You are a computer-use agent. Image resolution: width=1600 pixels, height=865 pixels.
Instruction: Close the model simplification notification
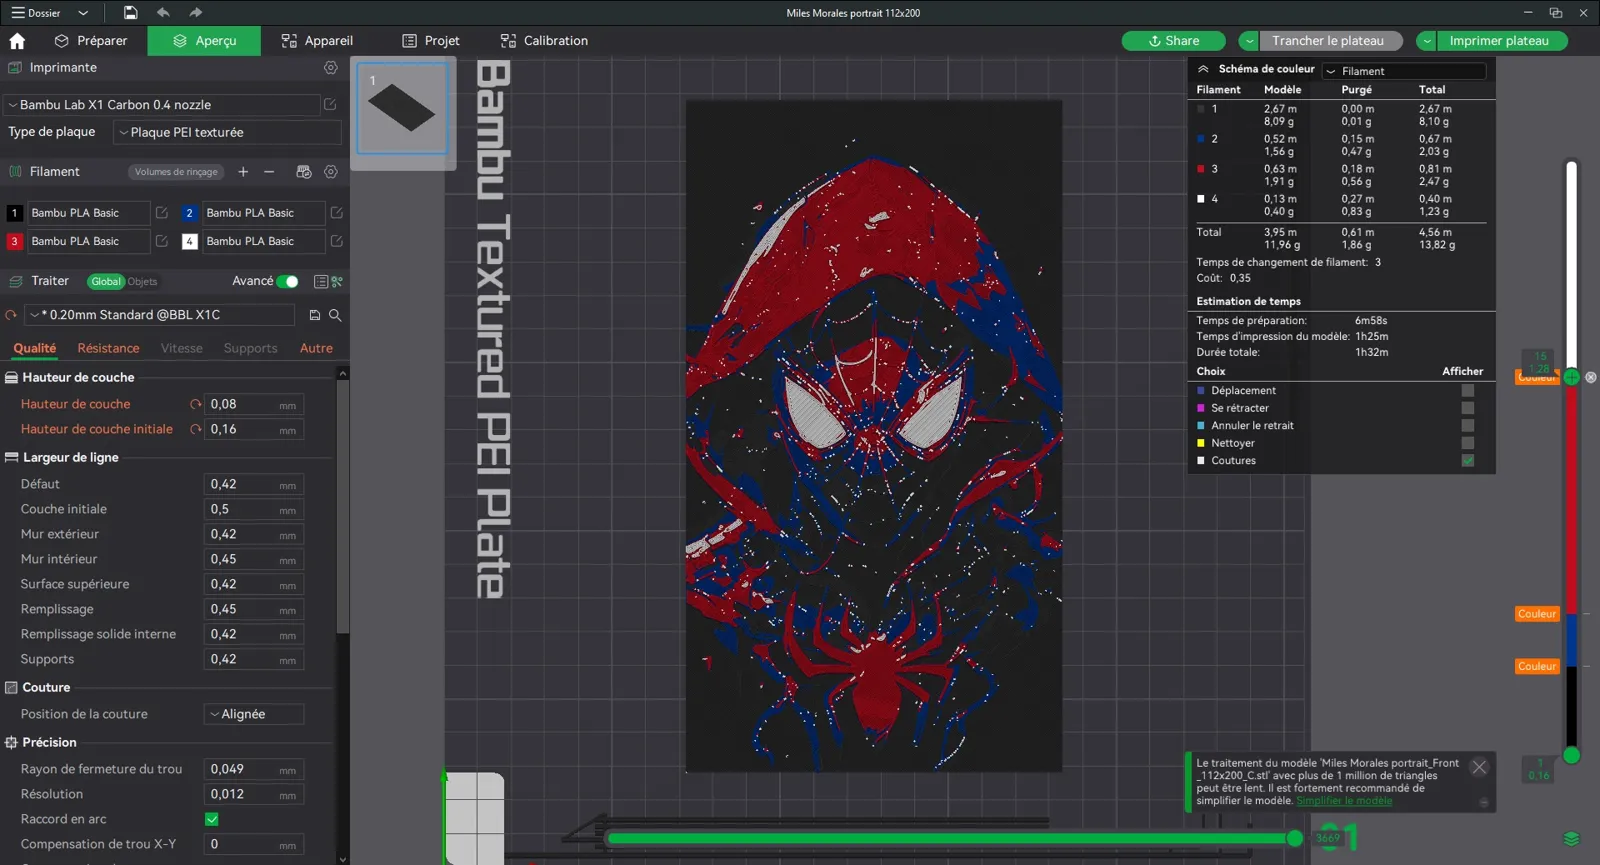point(1479,767)
